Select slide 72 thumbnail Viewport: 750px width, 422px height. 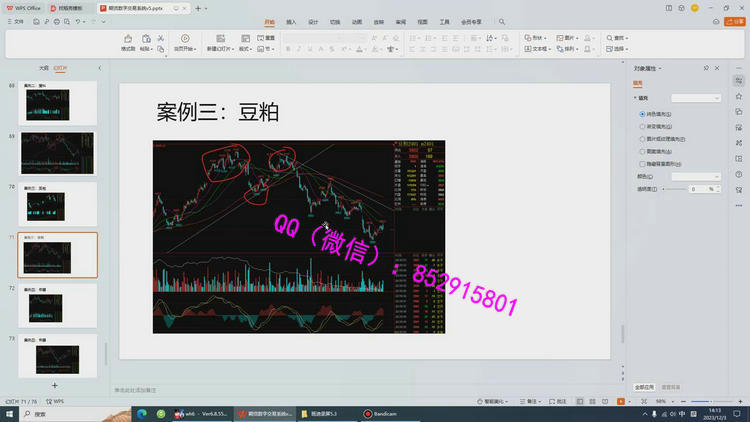tap(57, 306)
